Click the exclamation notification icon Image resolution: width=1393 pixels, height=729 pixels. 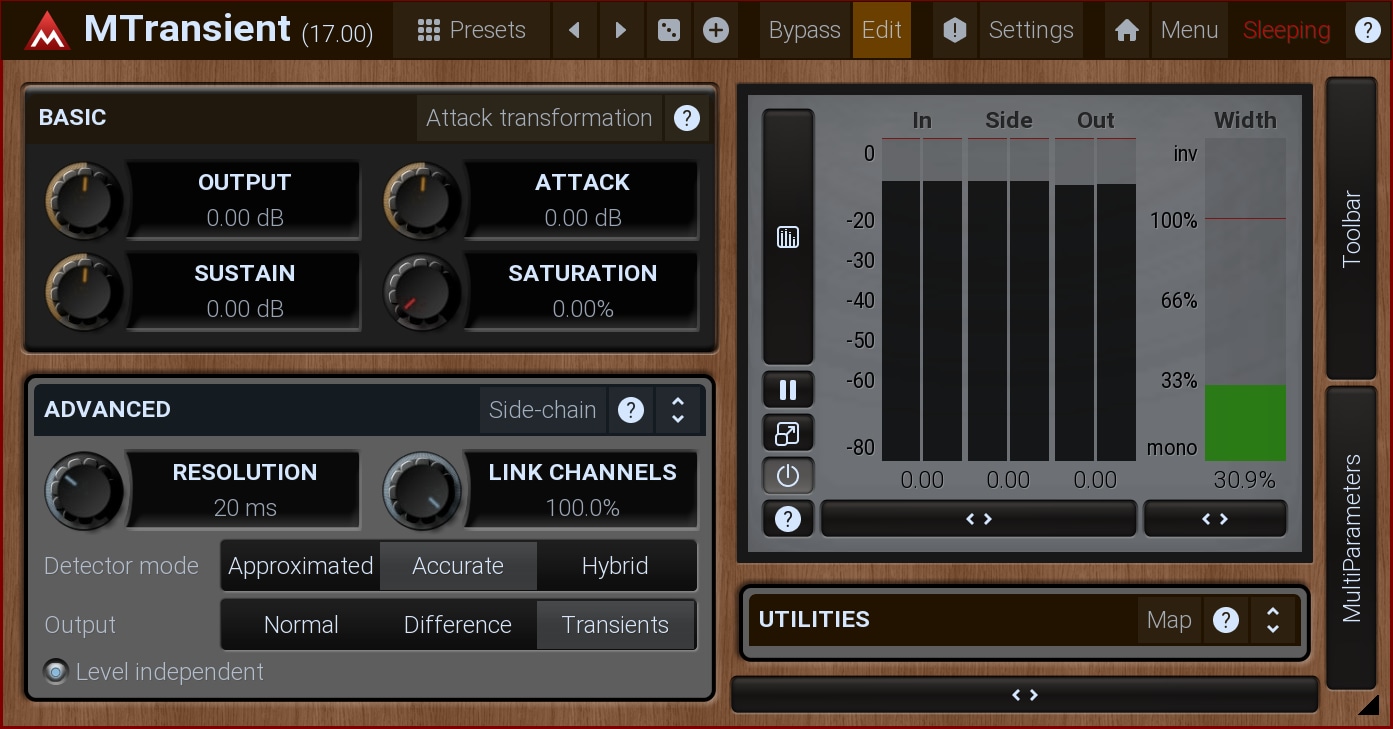point(955,30)
